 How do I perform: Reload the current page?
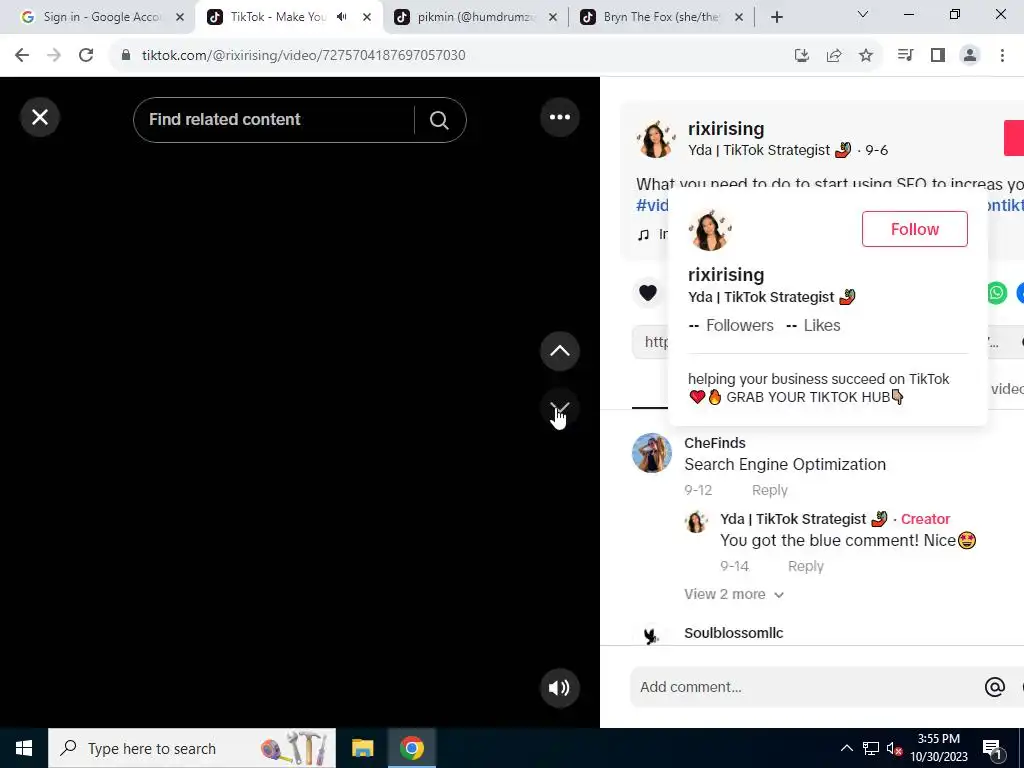click(x=86, y=56)
